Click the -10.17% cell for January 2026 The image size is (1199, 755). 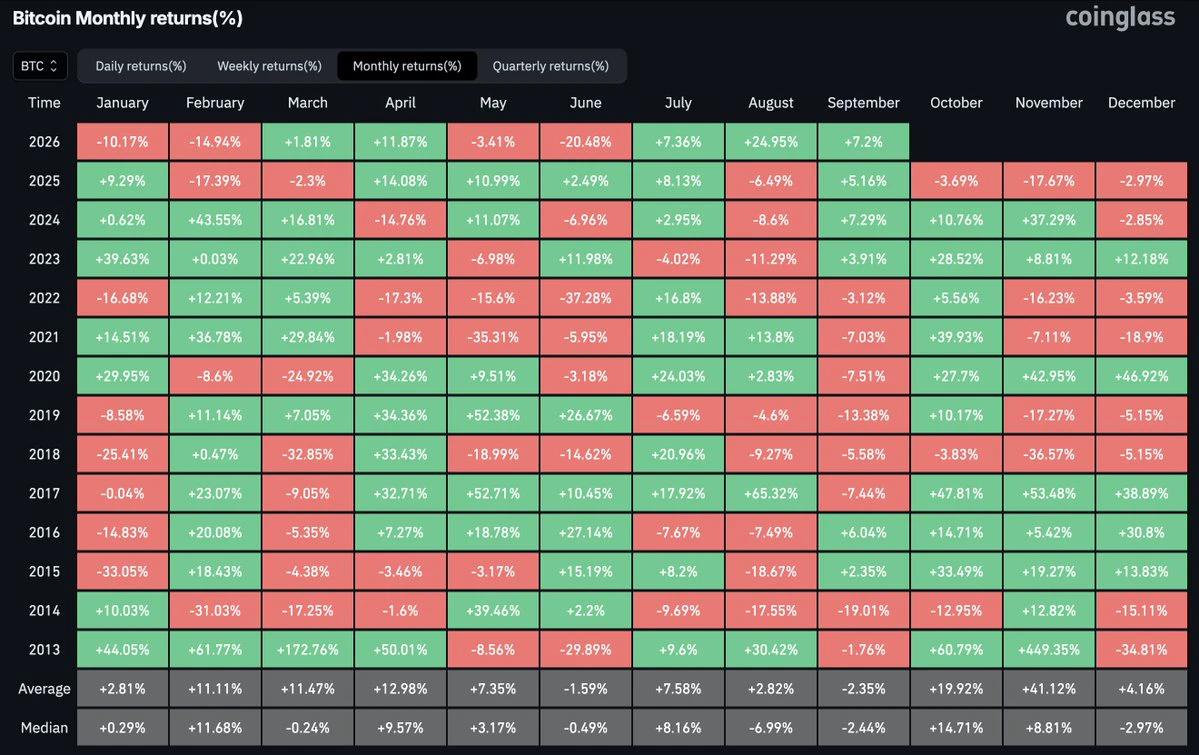tap(122, 142)
